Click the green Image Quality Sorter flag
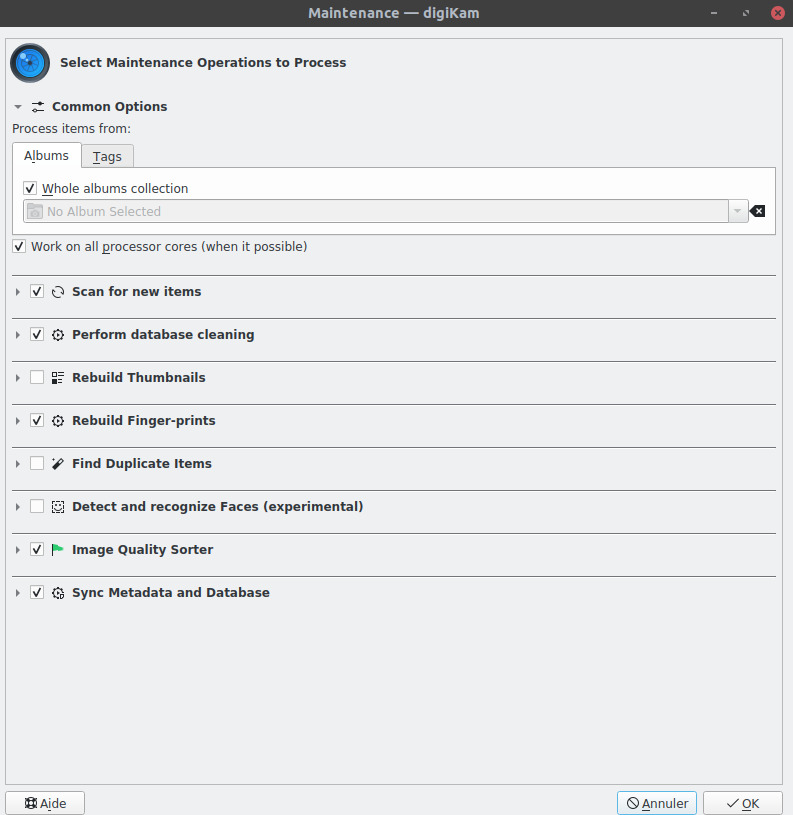Viewport: 793px width, 815px height. pyautogui.click(x=58, y=550)
